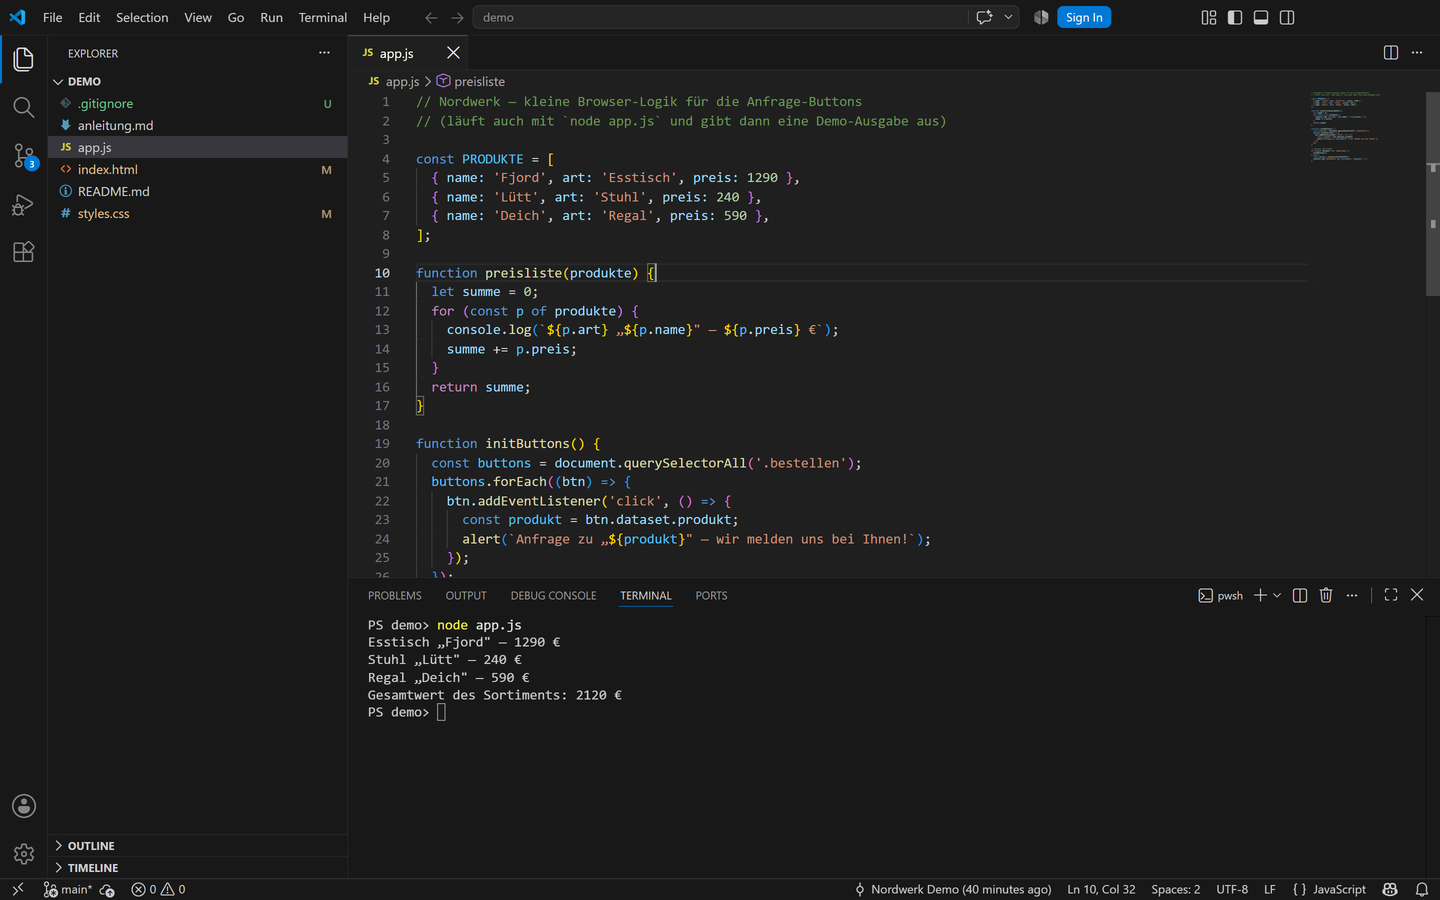Click Ln 10, Col 32 in status bar
Viewport: 1440px width, 900px height.
(x=1101, y=889)
